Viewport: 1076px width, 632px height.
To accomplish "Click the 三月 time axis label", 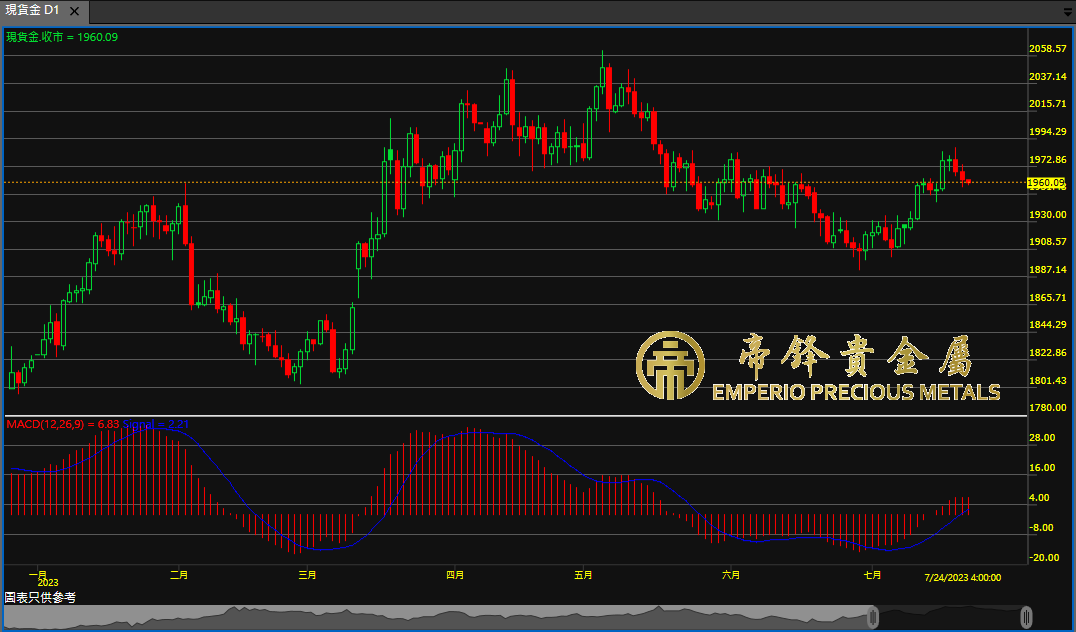I will pos(307,575).
